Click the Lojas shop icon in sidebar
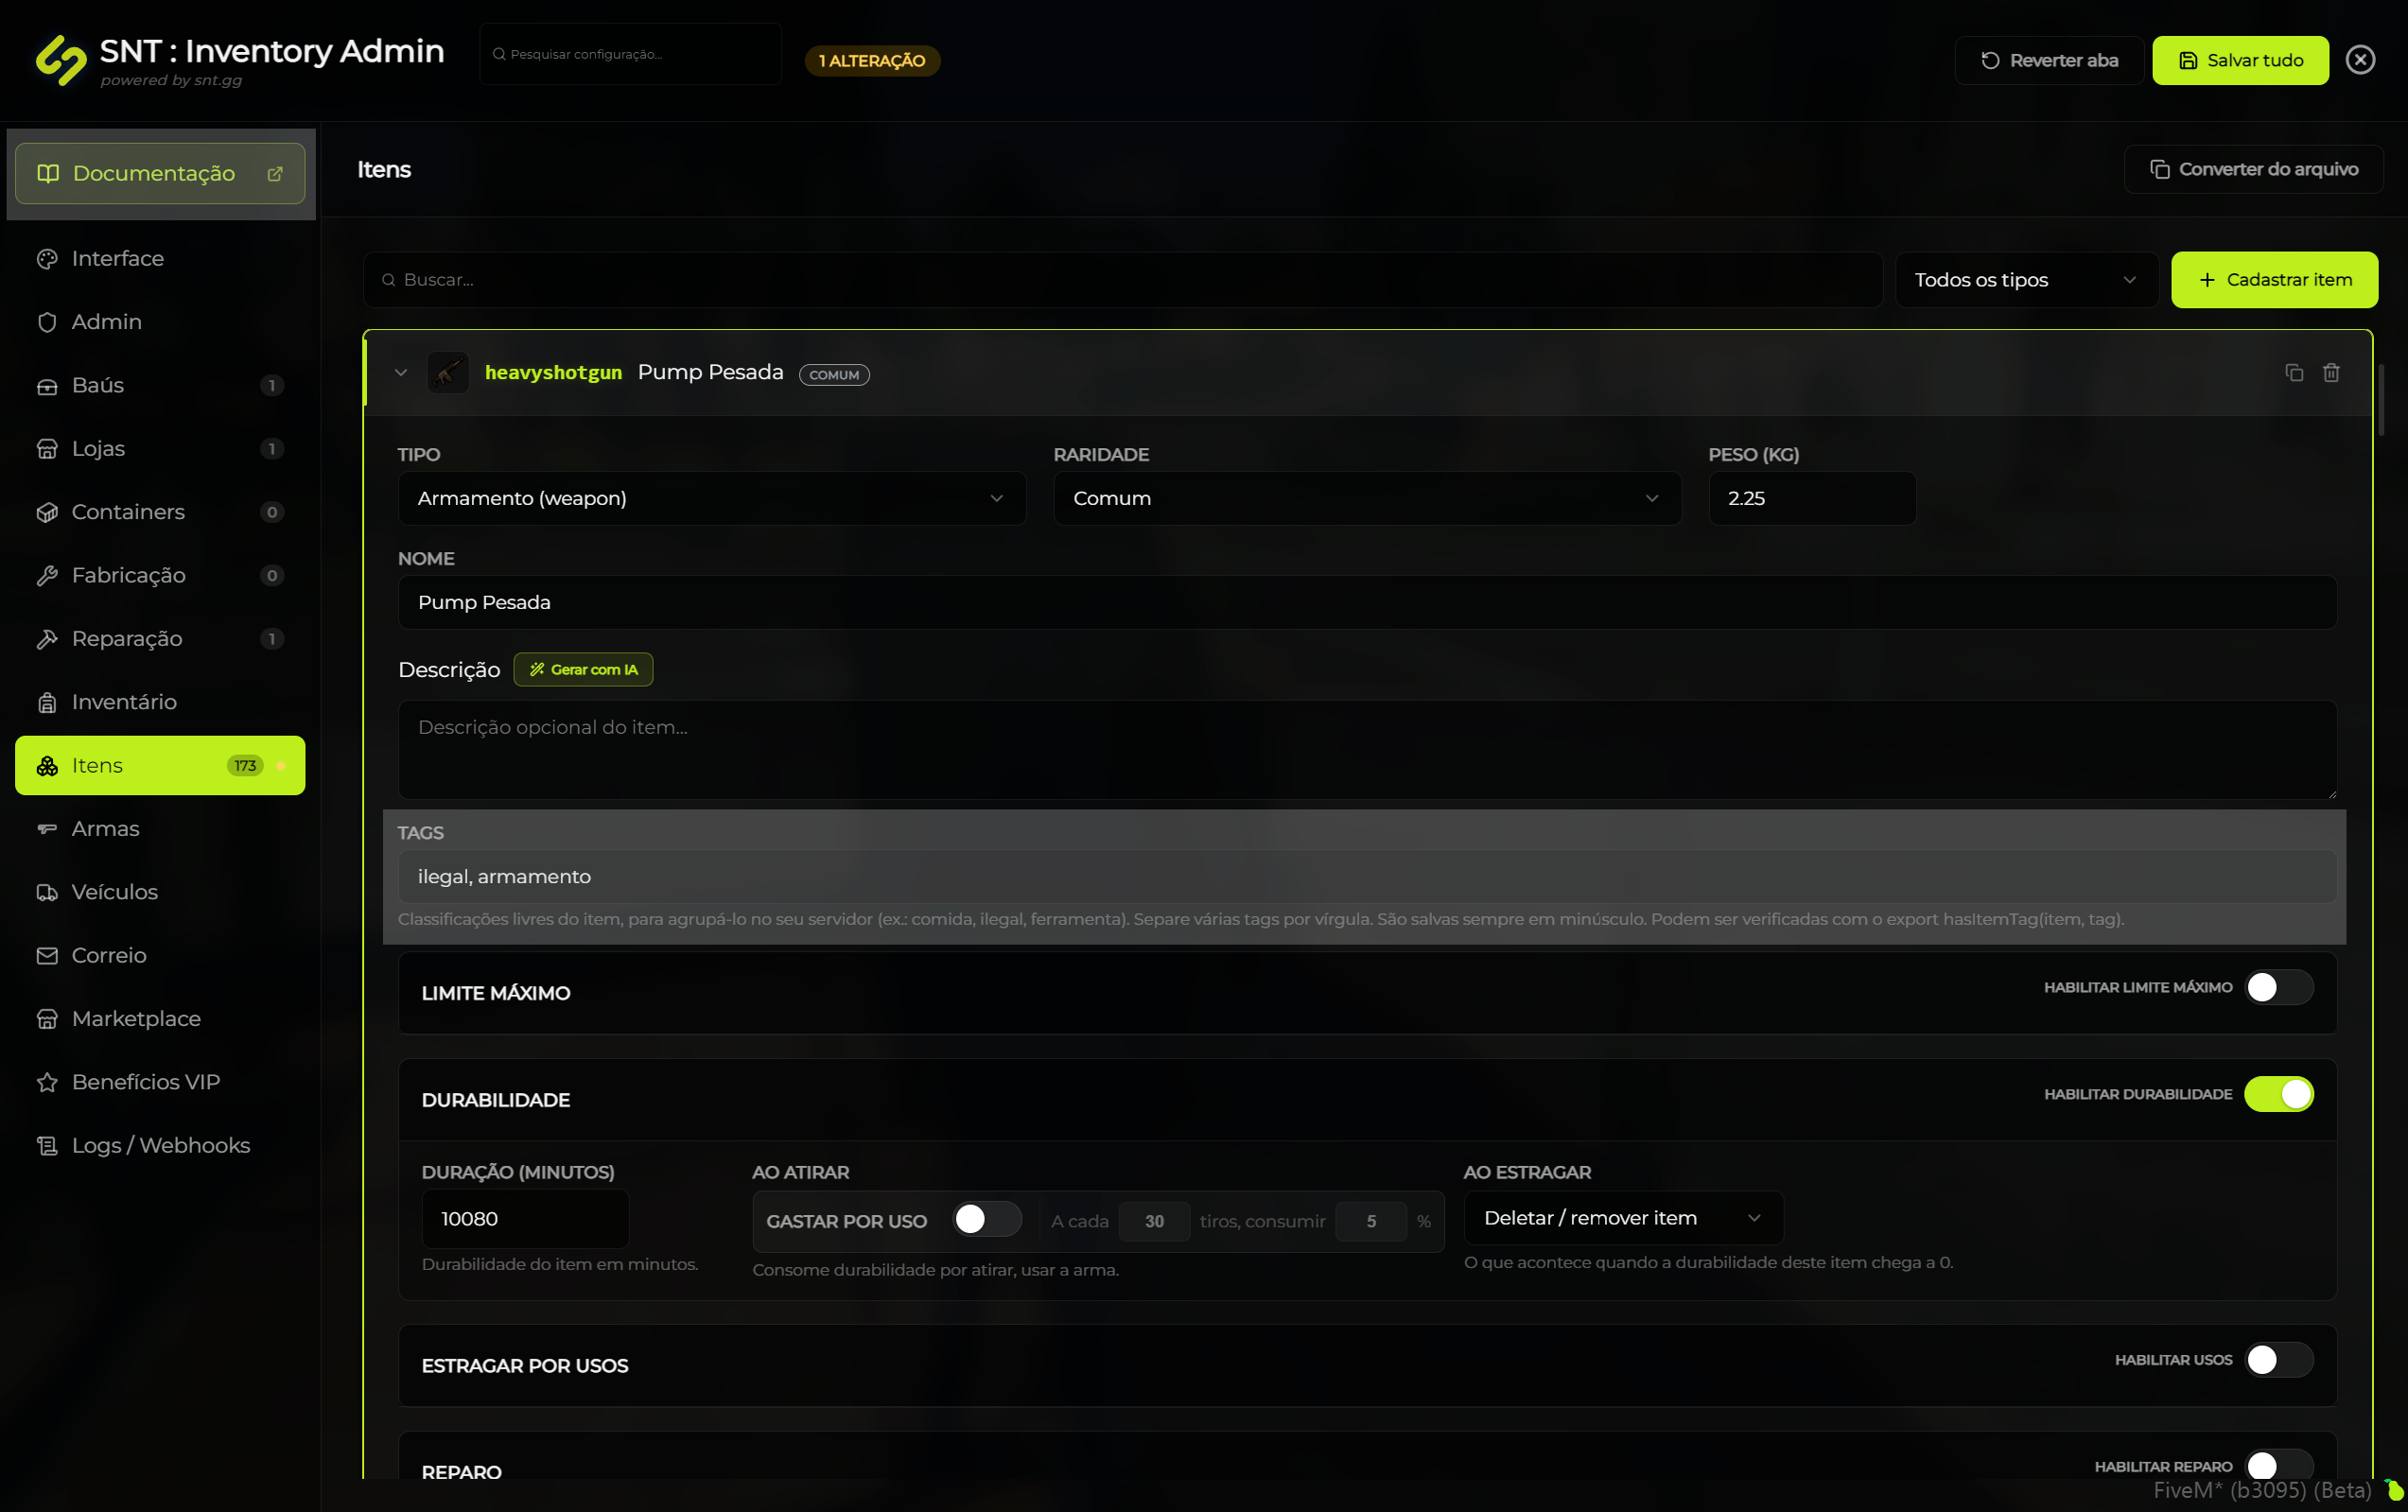 point(47,449)
